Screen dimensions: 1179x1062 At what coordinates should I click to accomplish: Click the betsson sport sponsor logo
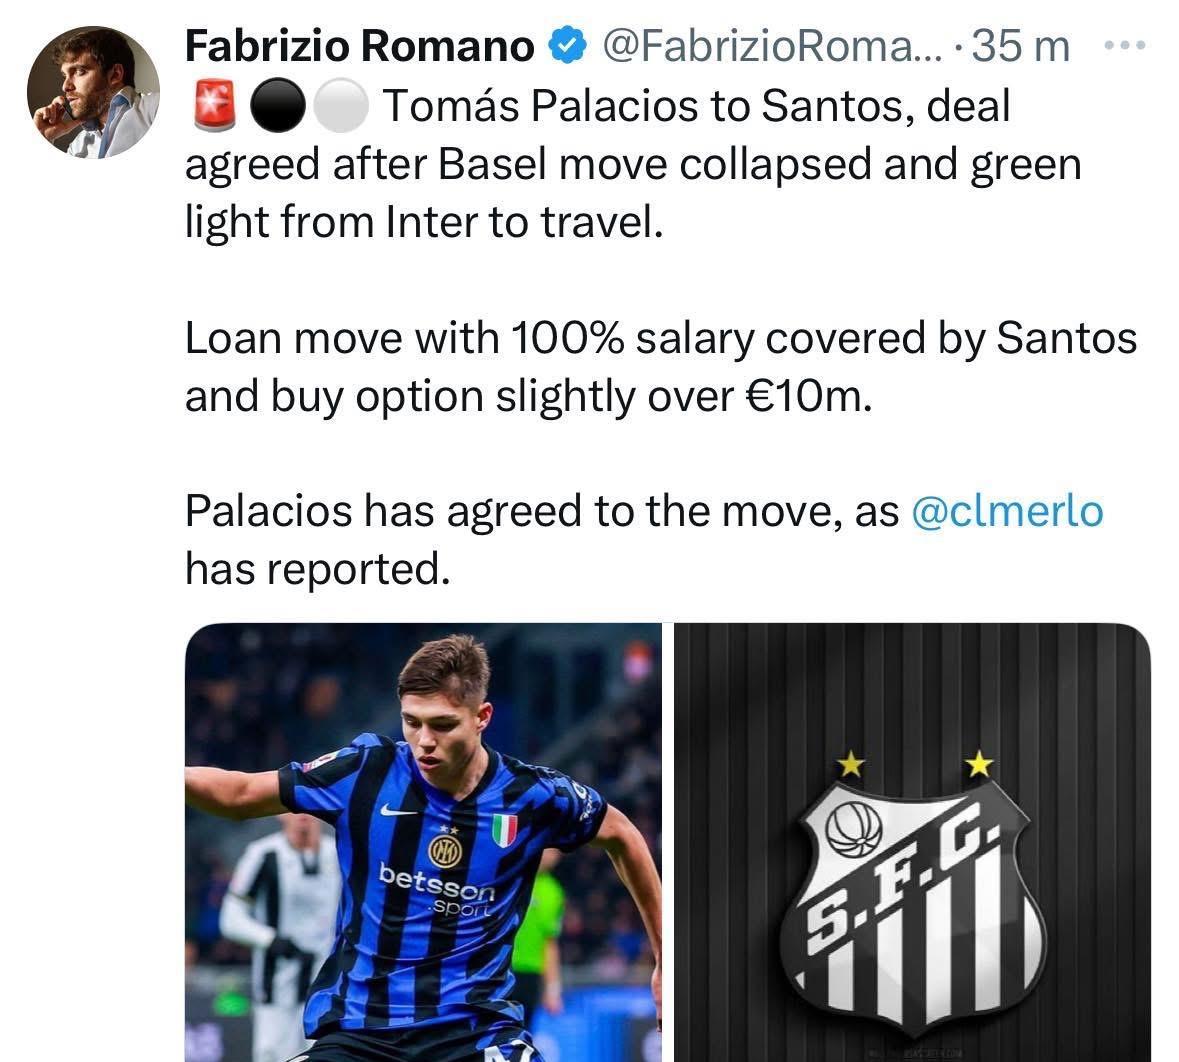pyautogui.click(x=437, y=889)
